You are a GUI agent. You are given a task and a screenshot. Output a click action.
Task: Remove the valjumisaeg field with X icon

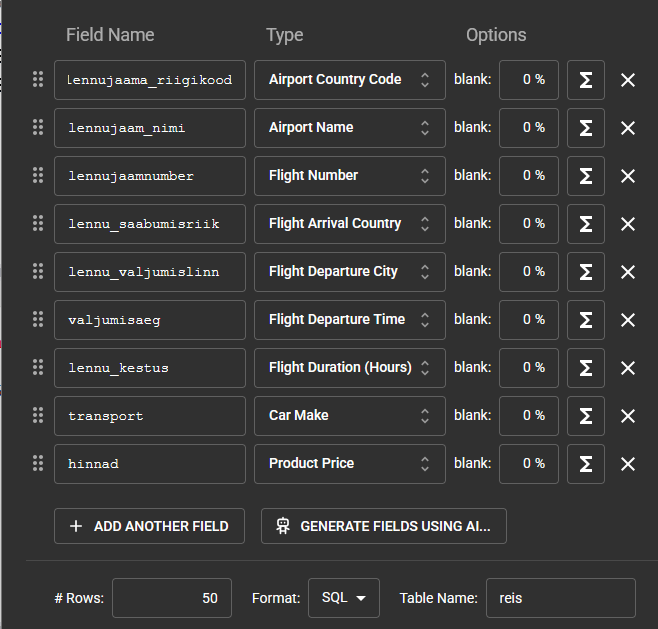click(628, 320)
